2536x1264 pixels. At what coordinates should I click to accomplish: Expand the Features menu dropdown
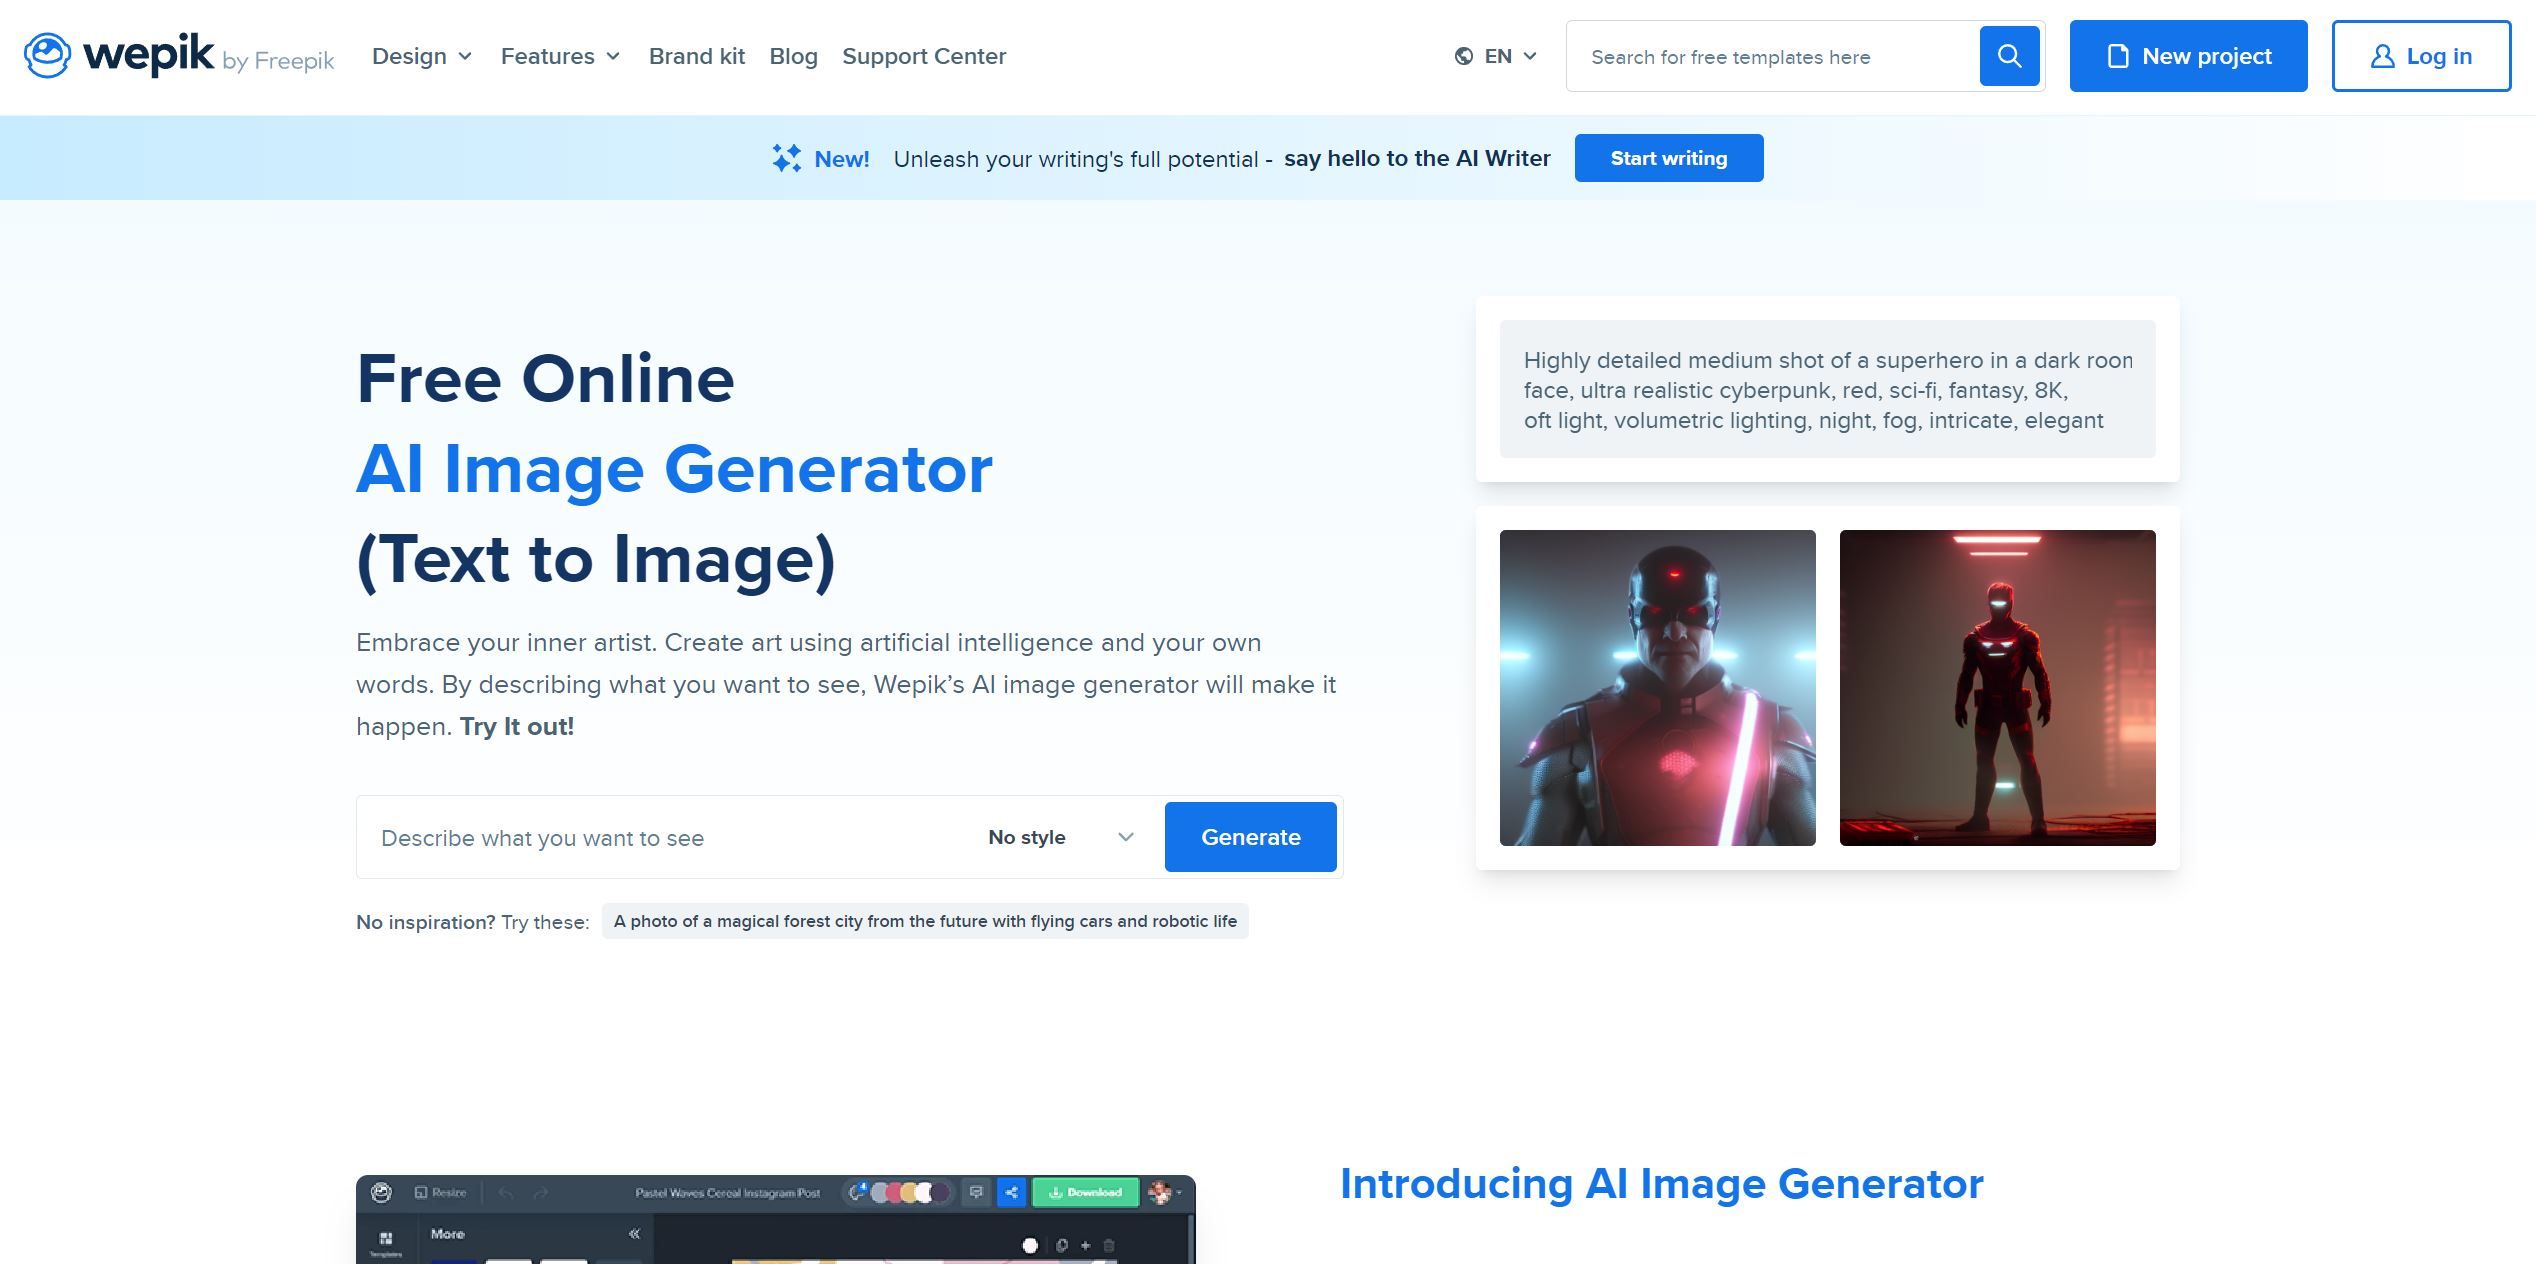[560, 56]
